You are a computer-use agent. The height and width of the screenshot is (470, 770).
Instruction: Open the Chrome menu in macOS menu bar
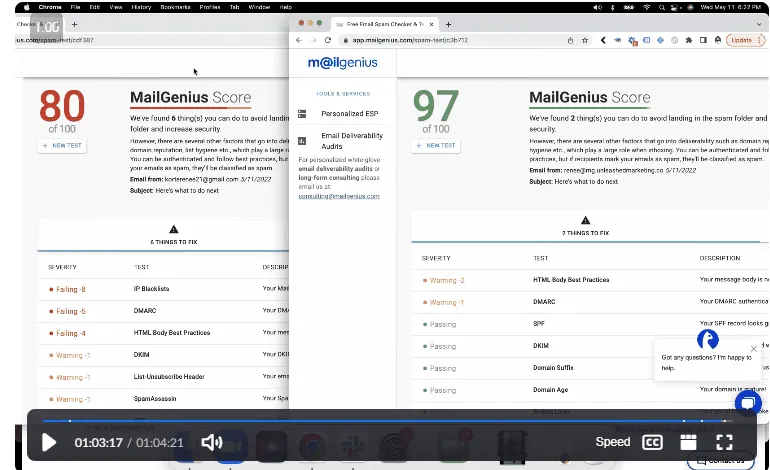point(50,7)
